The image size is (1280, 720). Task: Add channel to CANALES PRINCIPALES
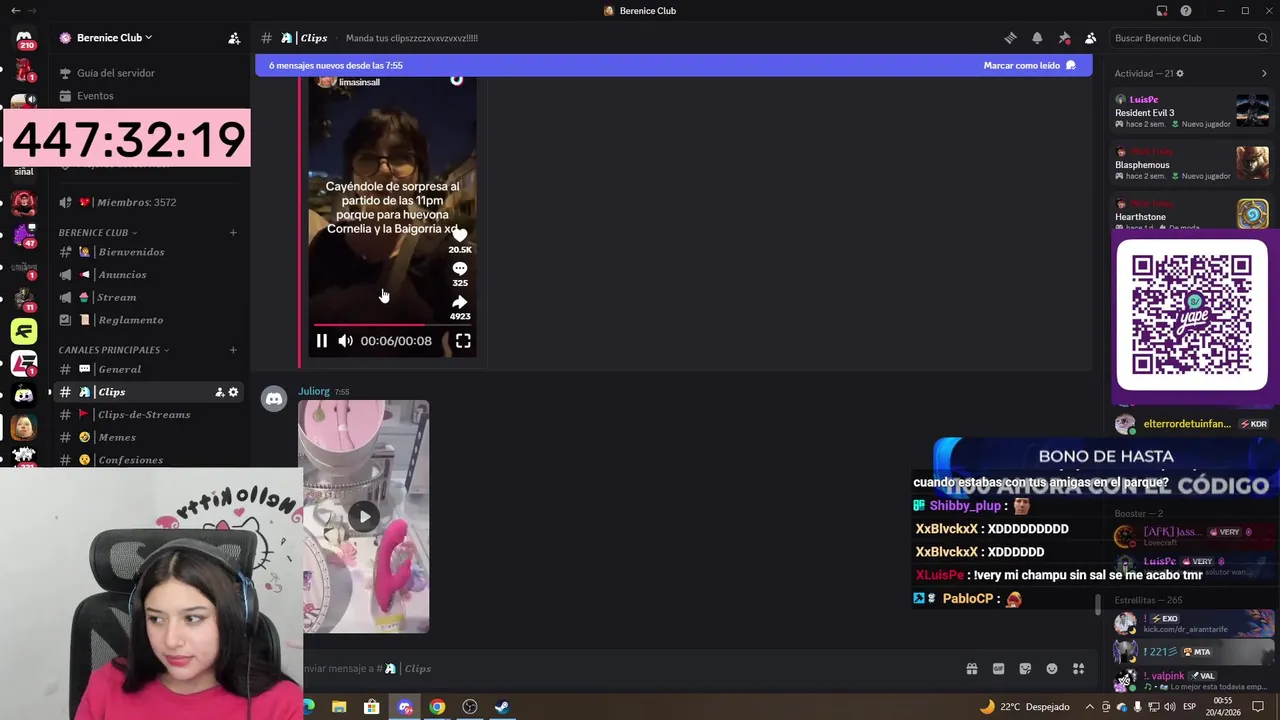(x=233, y=350)
